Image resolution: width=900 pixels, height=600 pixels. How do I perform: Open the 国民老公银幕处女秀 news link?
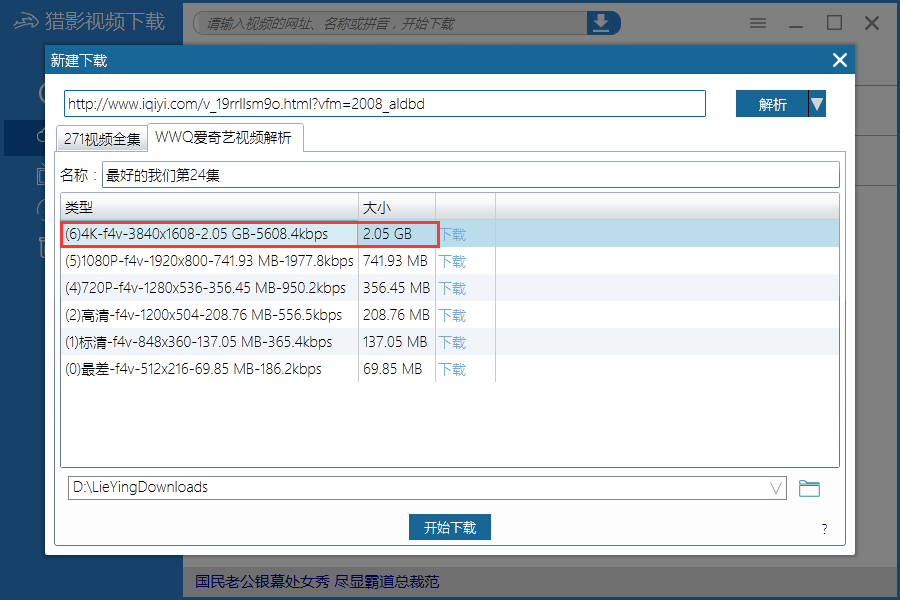(317, 582)
